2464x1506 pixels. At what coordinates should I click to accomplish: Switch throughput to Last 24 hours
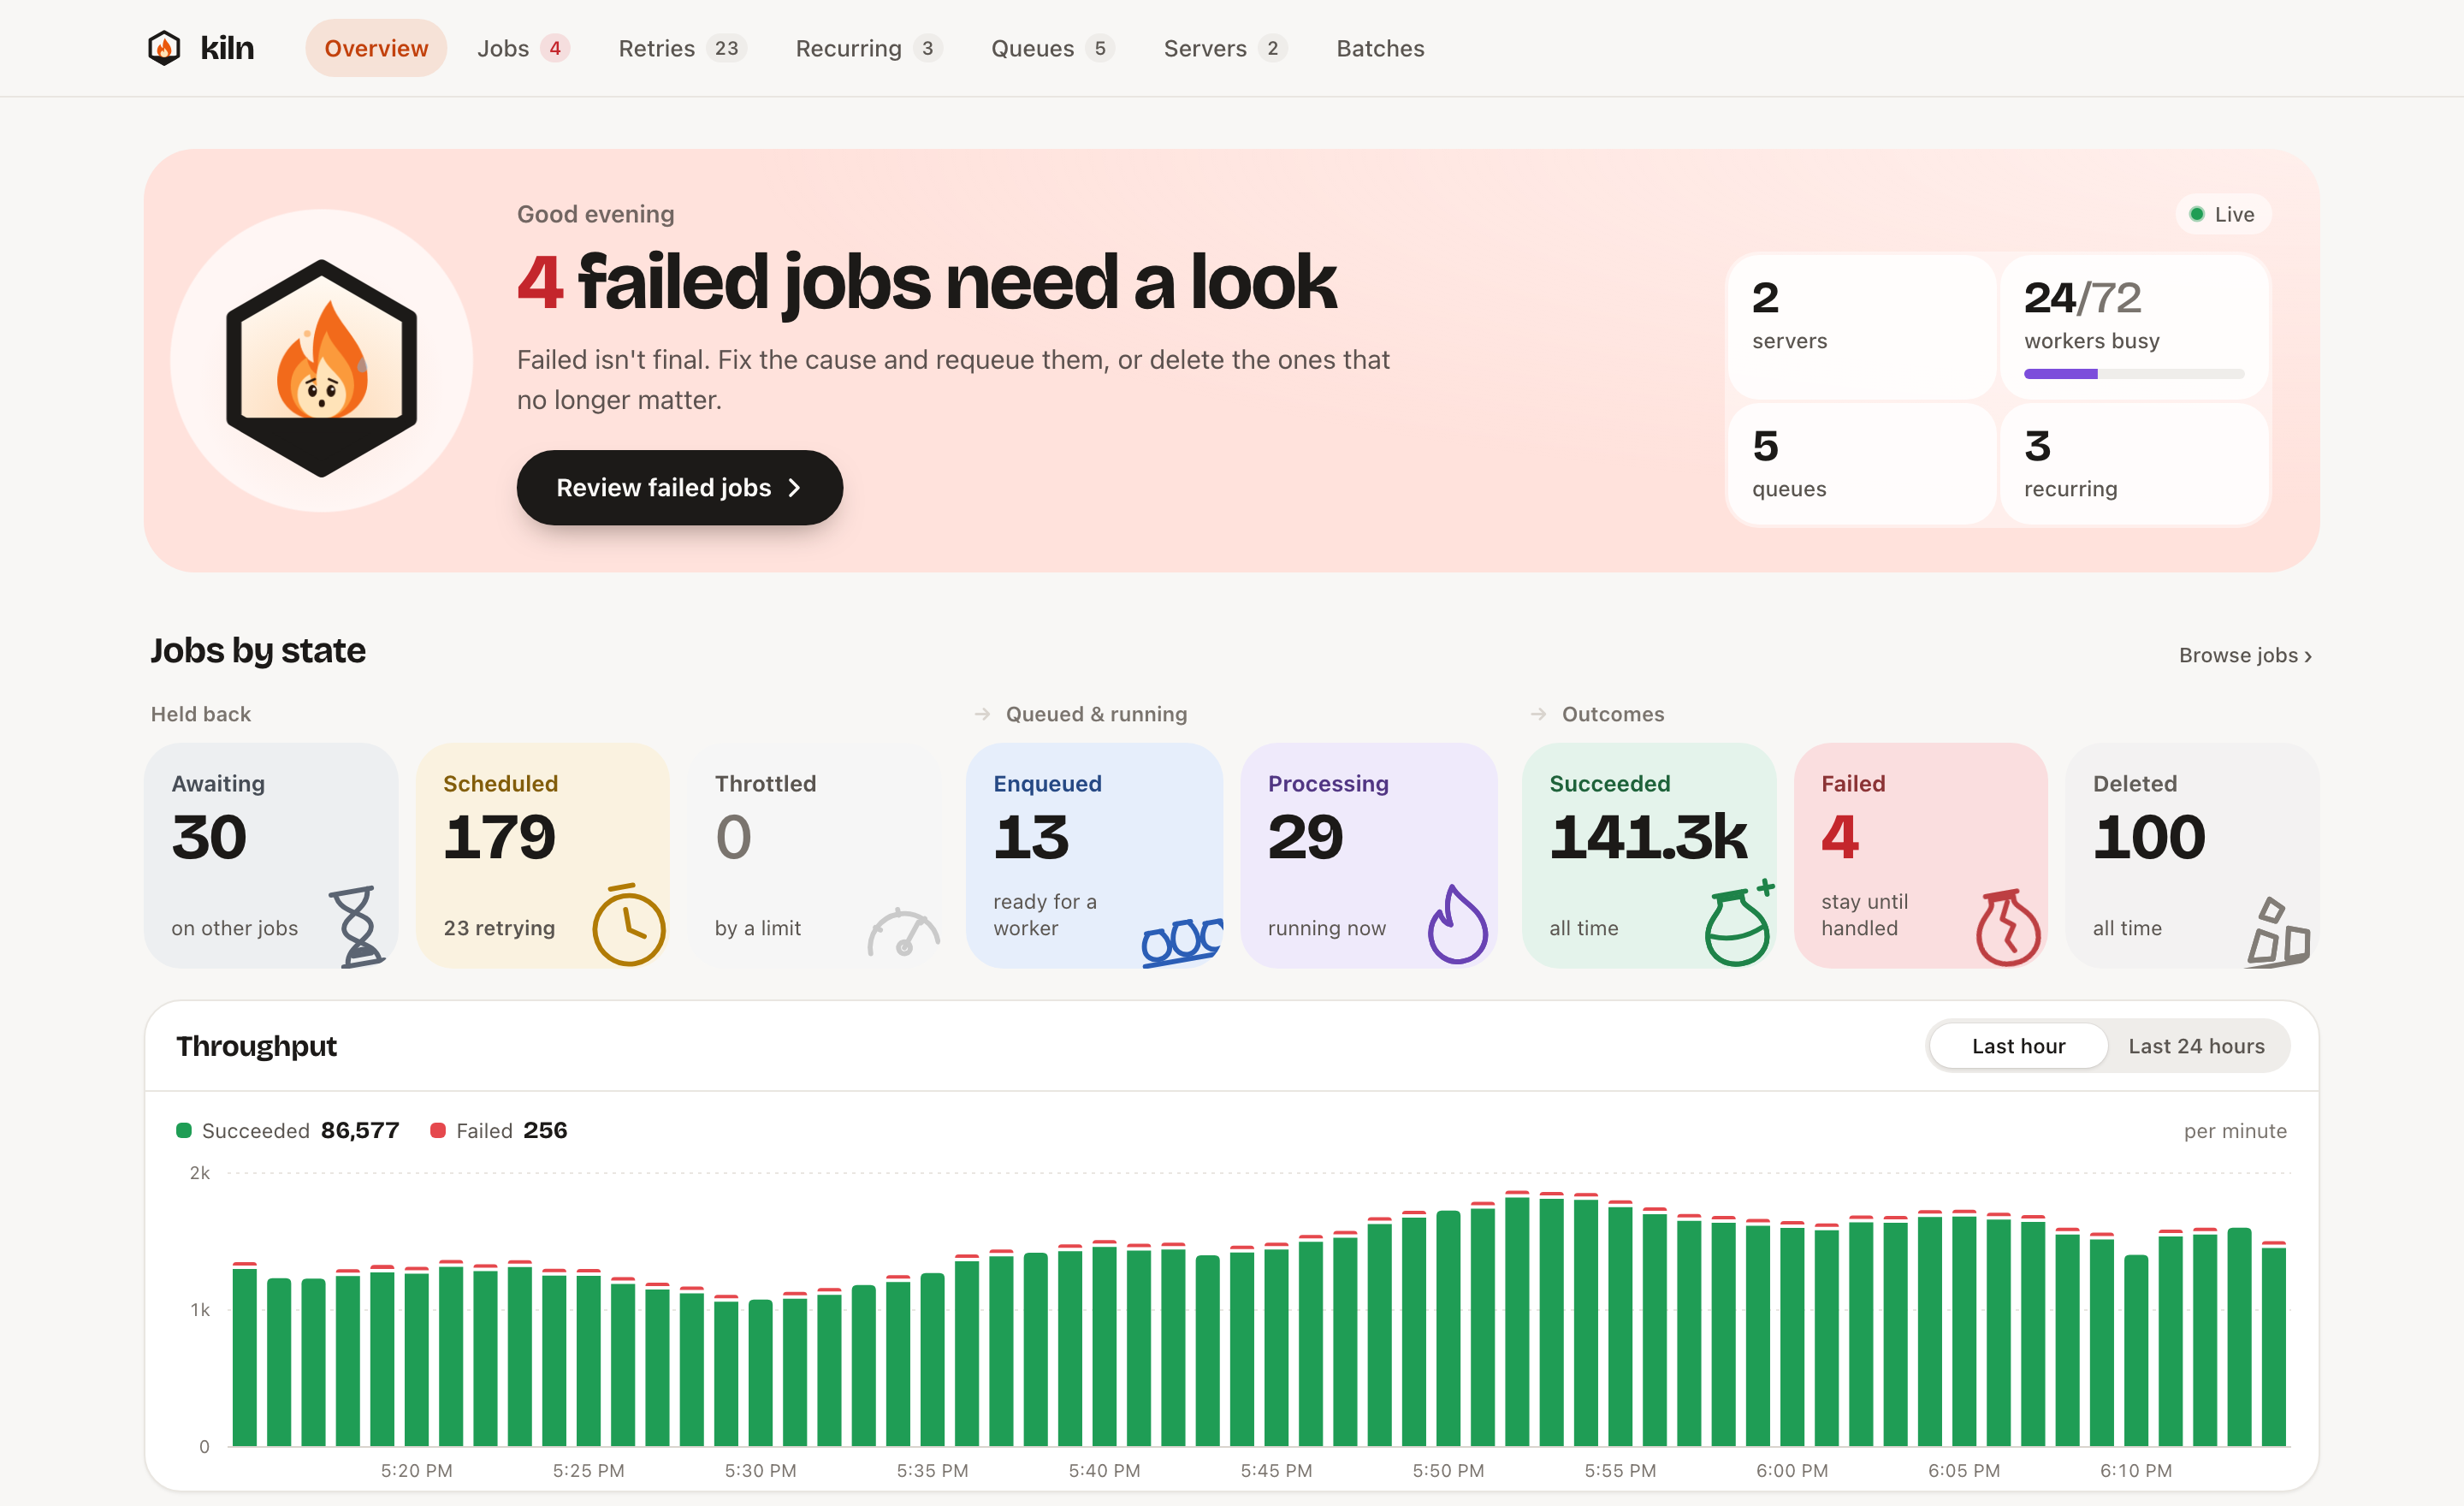click(2196, 1046)
